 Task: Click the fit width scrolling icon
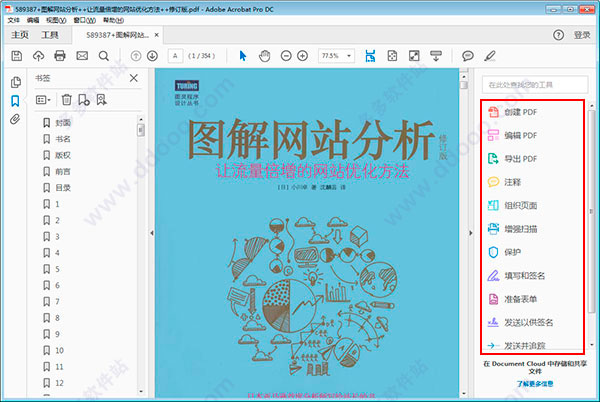click(370, 56)
